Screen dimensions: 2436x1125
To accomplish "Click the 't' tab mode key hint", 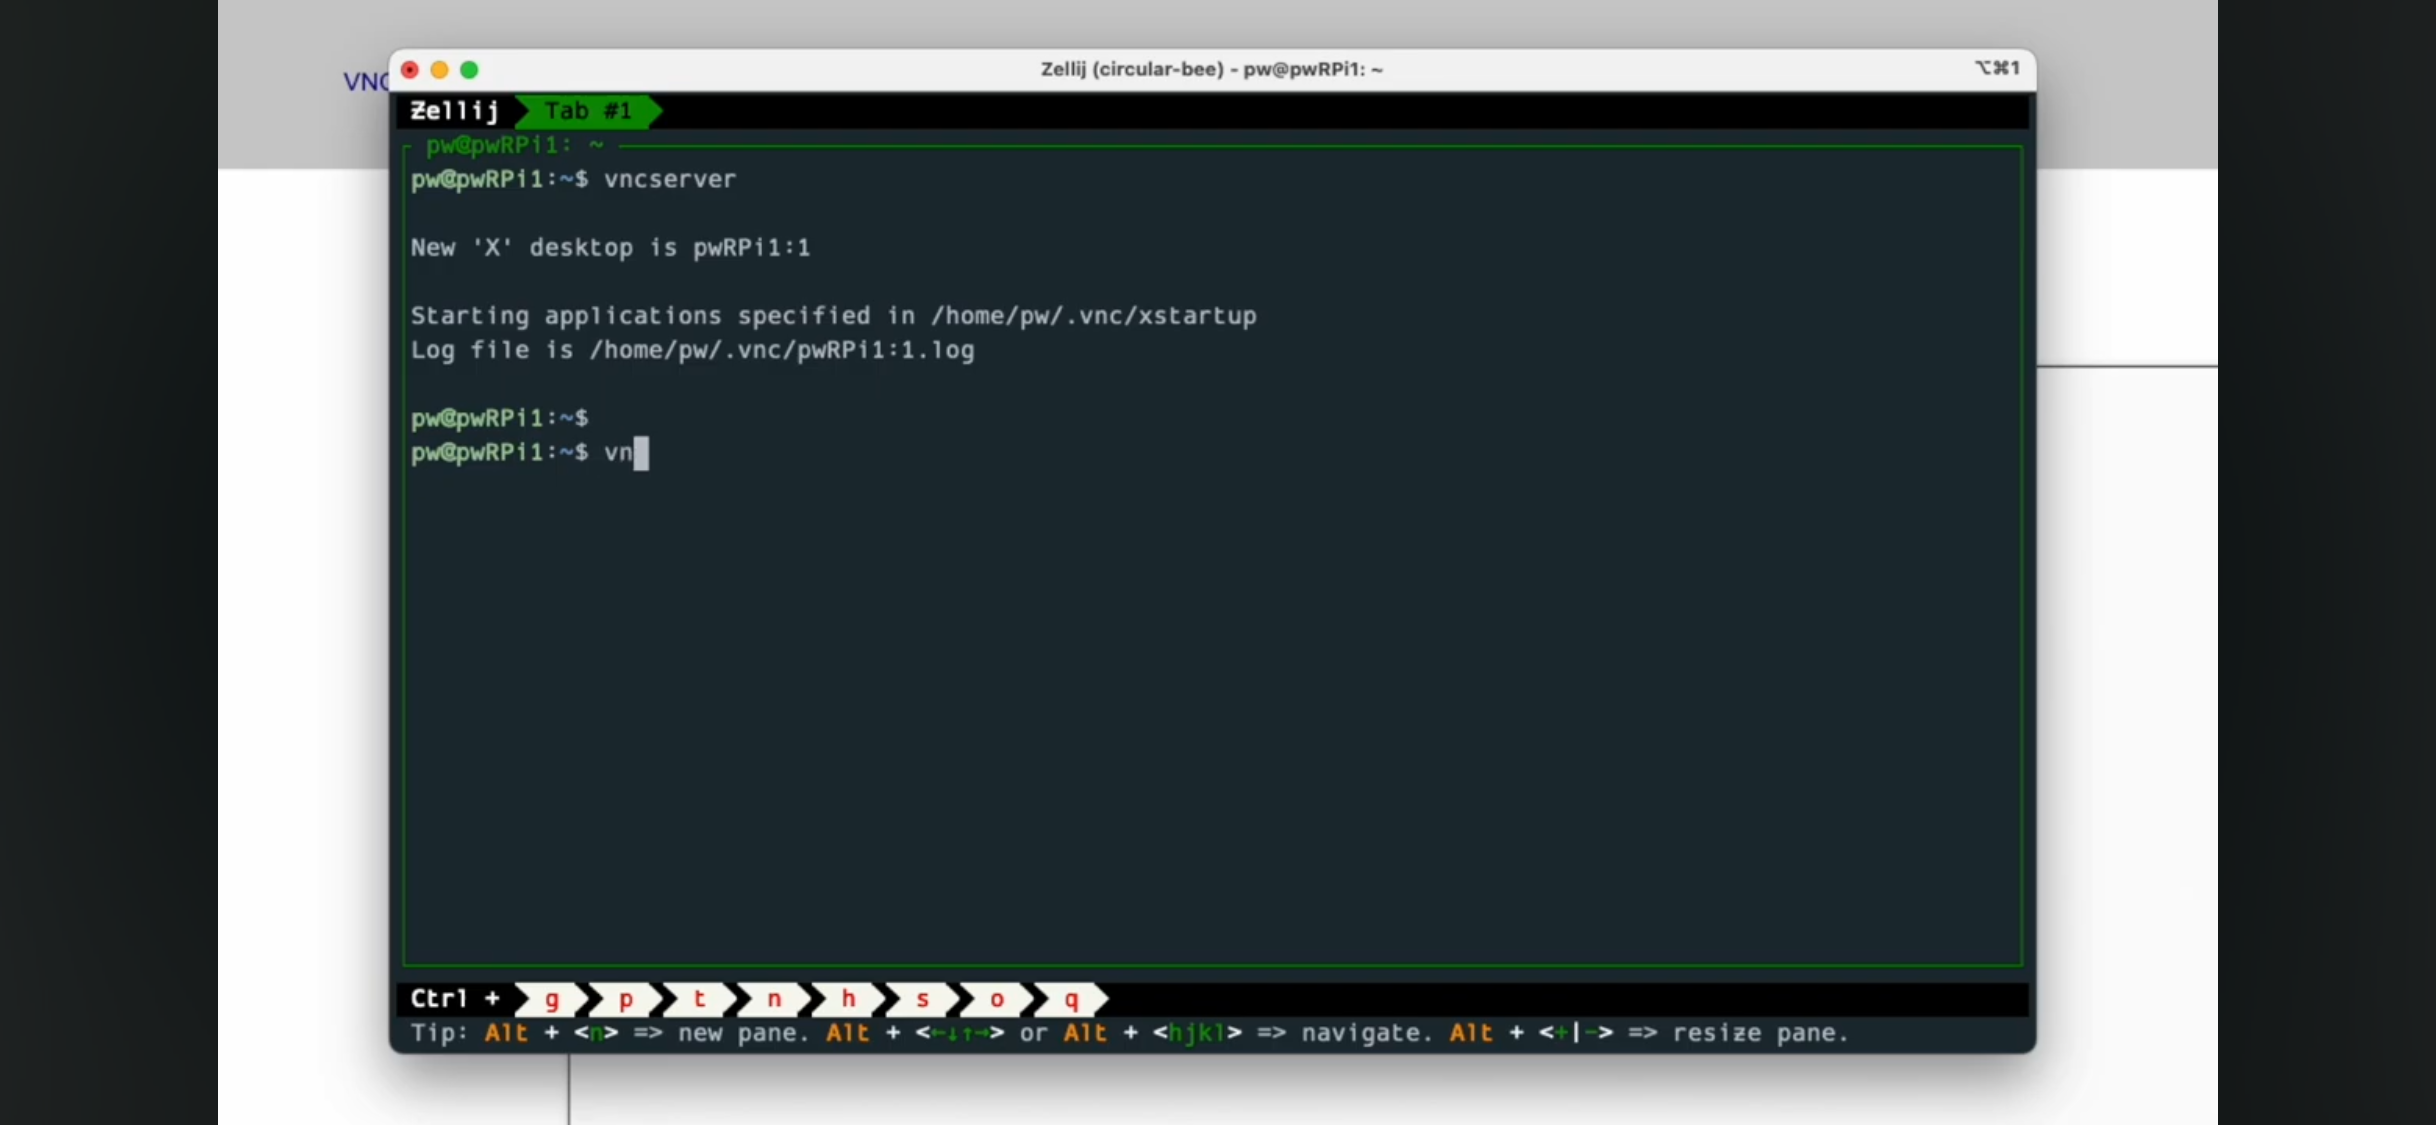I will coord(700,999).
